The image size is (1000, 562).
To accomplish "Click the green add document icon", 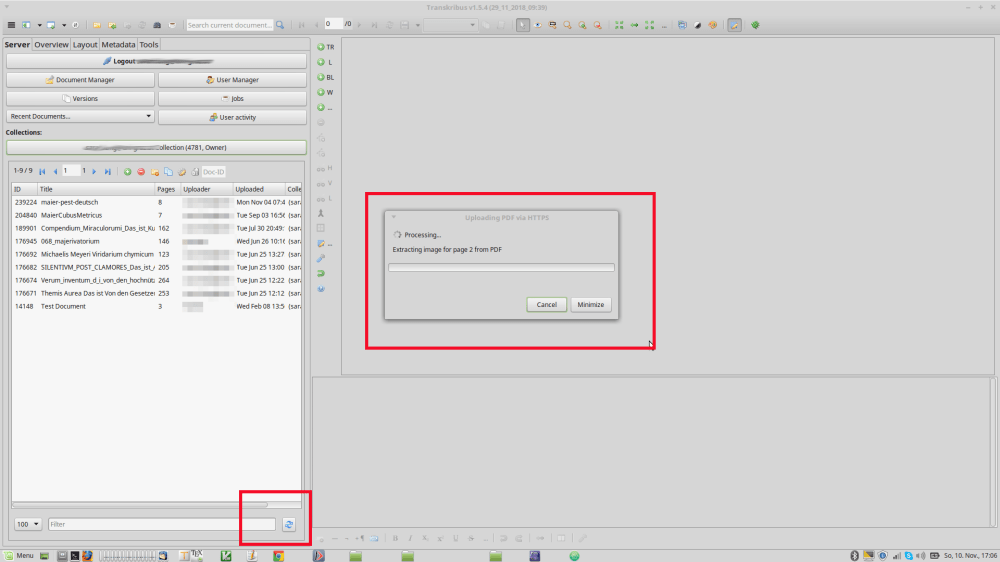I will (x=128, y=172).
